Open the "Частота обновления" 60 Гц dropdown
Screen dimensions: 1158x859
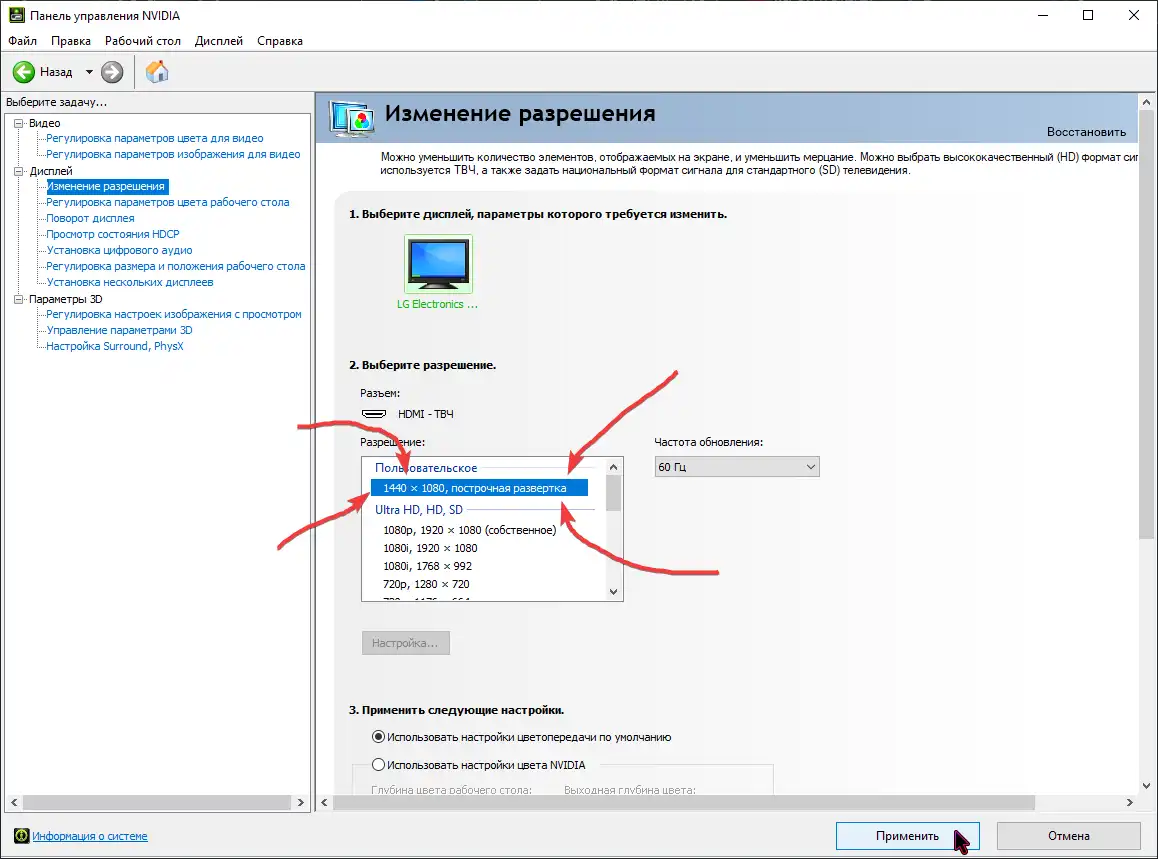pos(737,467)
